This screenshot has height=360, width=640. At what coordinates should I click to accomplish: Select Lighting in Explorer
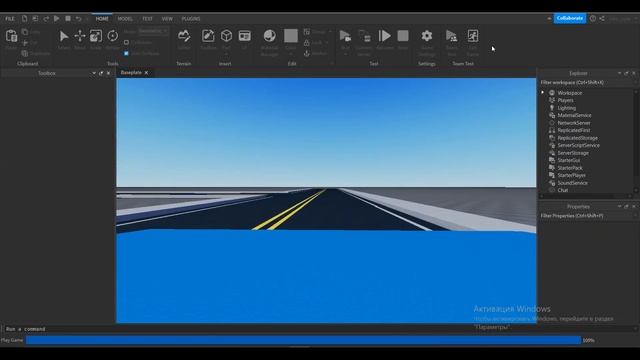[567, 108]
